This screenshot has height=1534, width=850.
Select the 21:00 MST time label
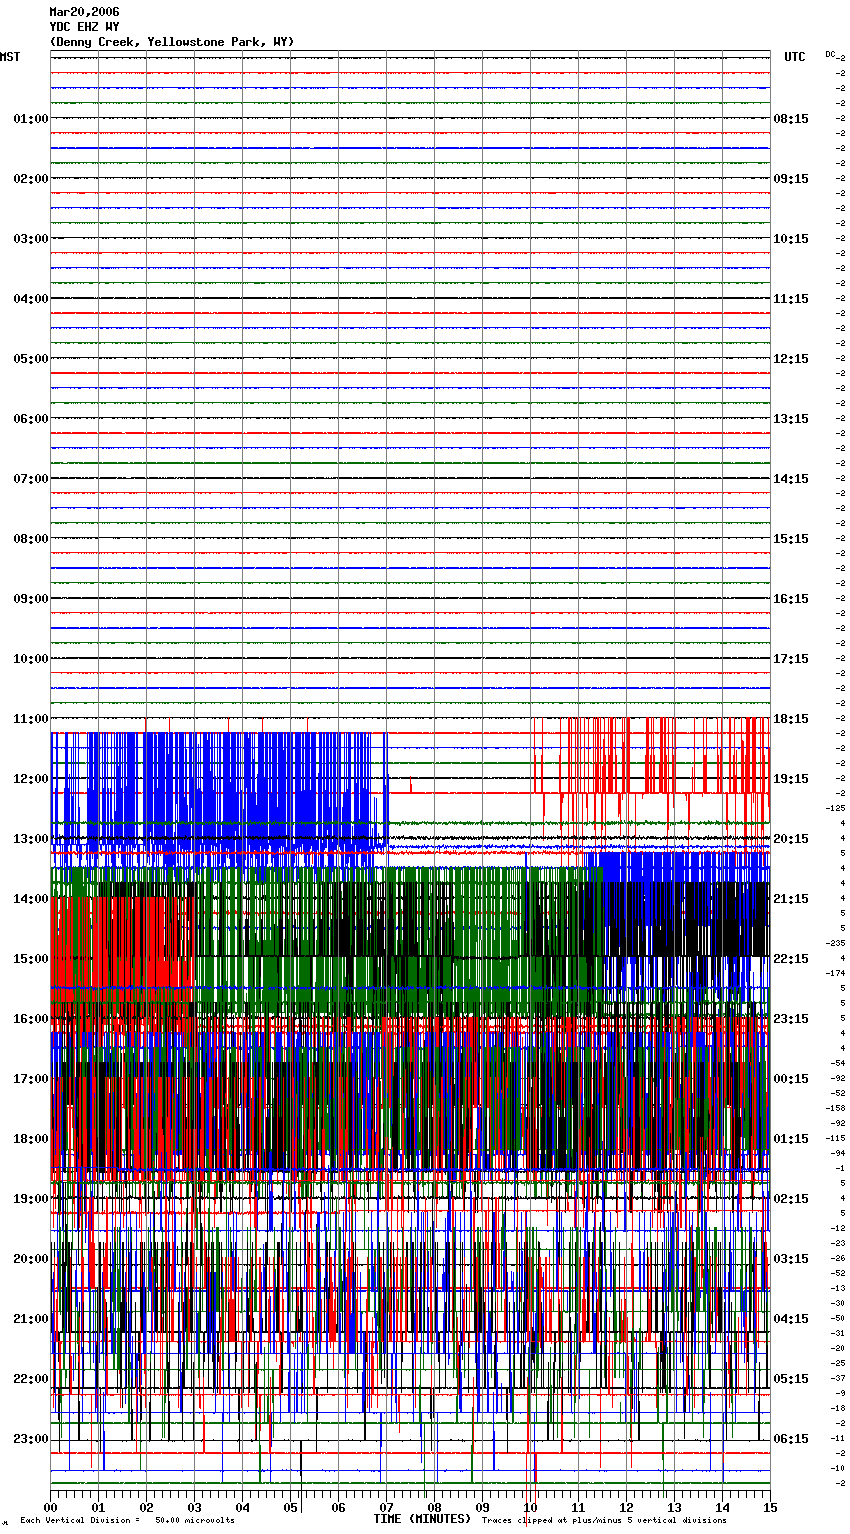(x=31, y=1319)
